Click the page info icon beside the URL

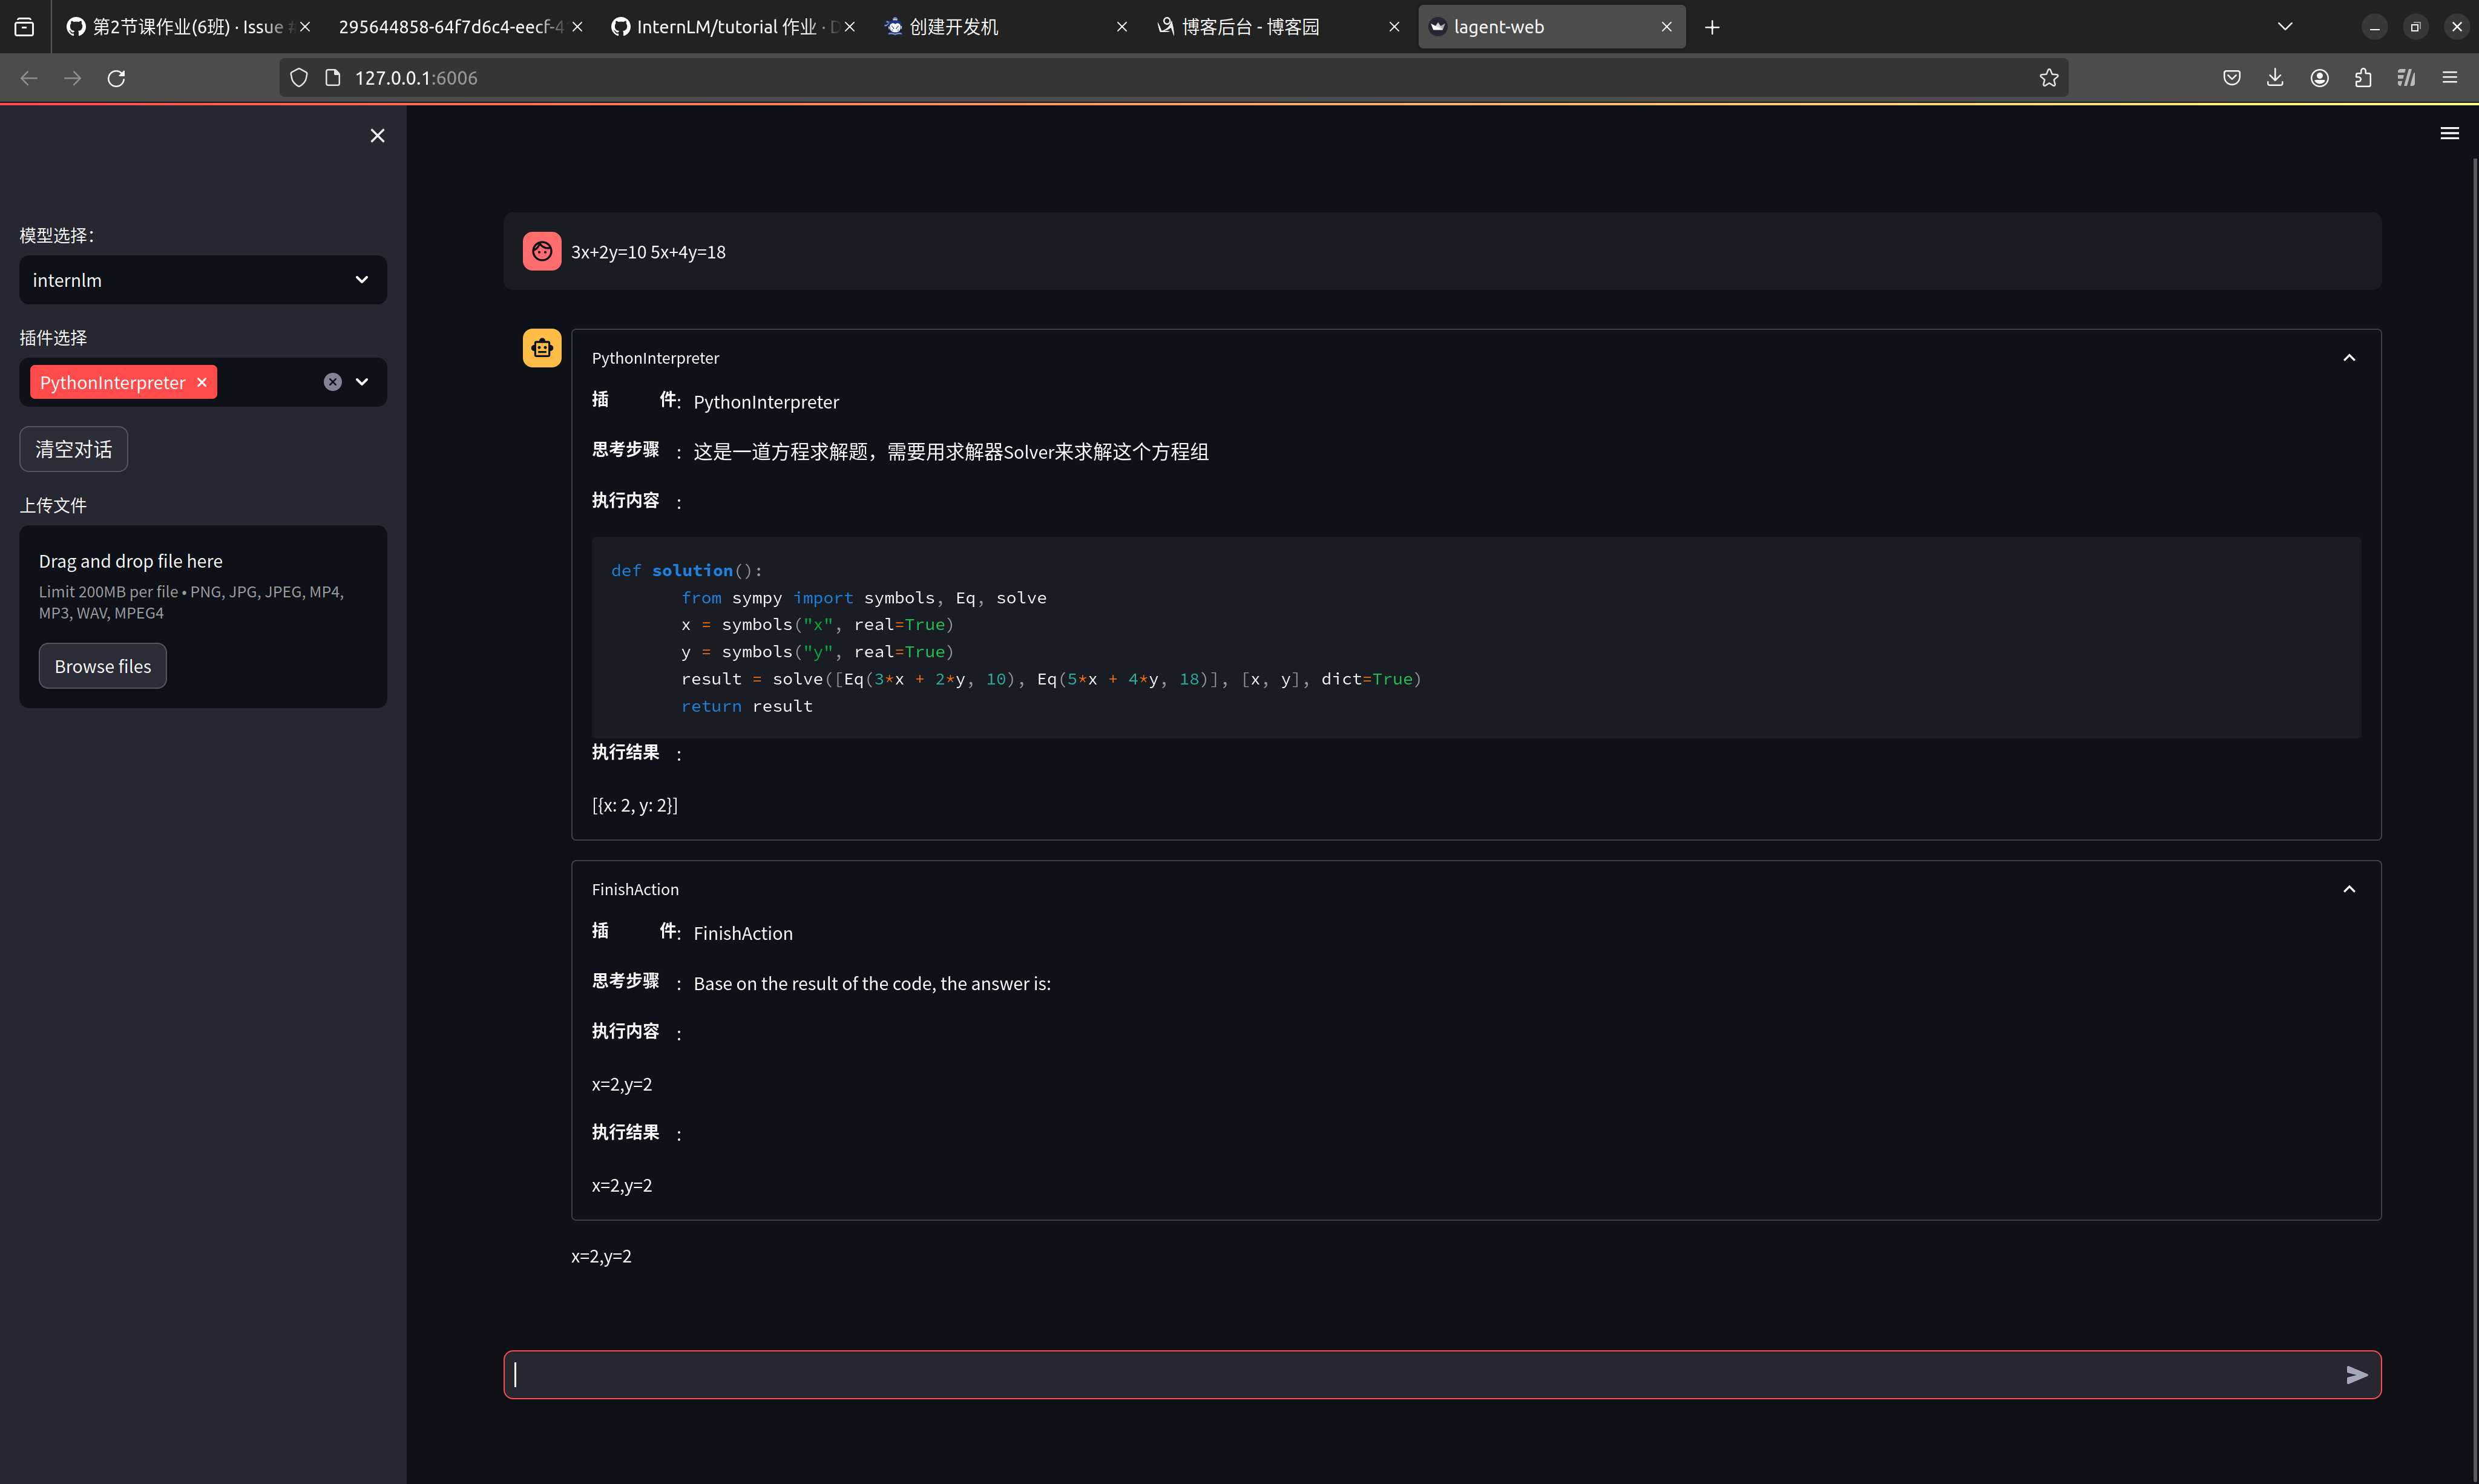coord(333,78)
